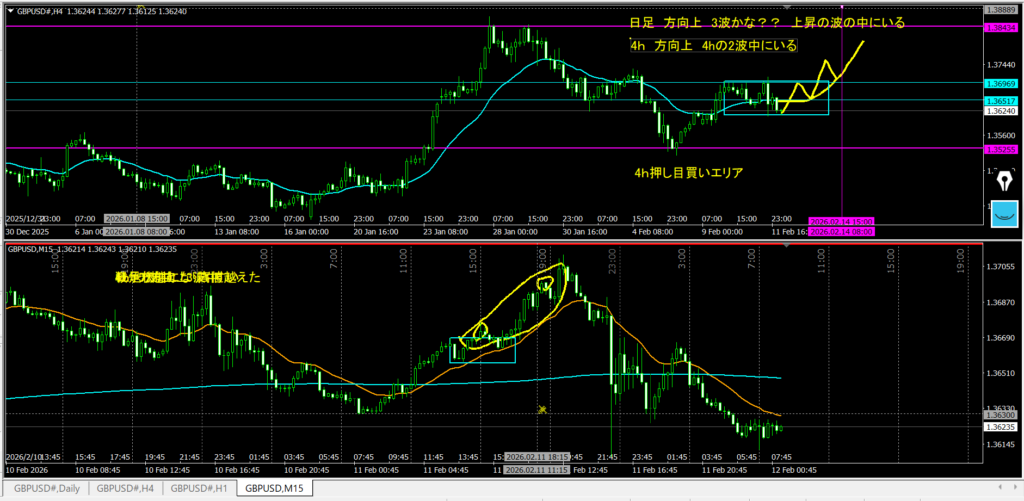This screenshot has width=1024, height=501.
Task: Select the magenta 1.35255 price level label
Action: pos(1003,148)
